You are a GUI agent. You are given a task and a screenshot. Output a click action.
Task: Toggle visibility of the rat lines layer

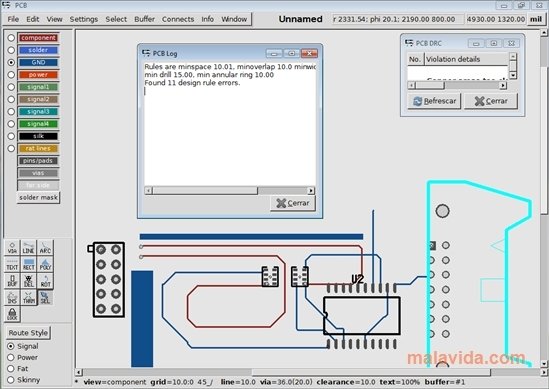[x=38, y=148]
